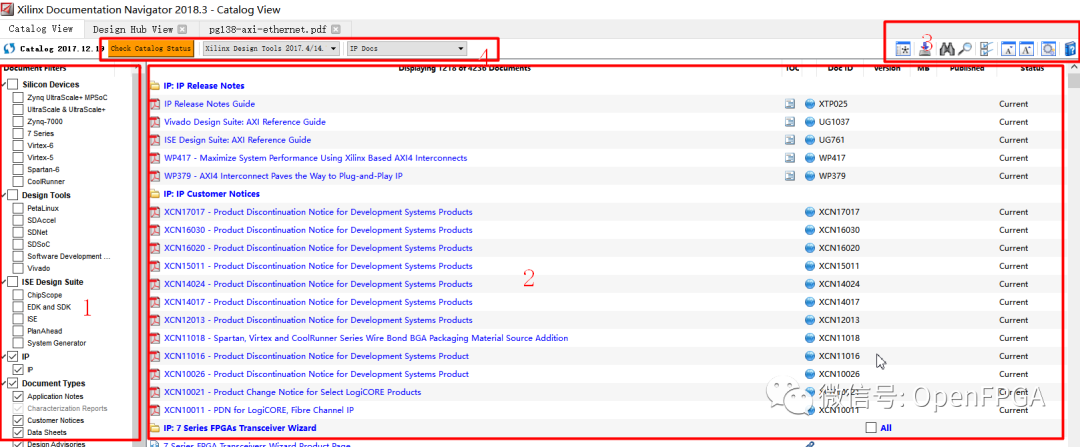Screen dimensions: 1080x447
Task: Open help with the blue book icon
Action: coord(1070,49)
